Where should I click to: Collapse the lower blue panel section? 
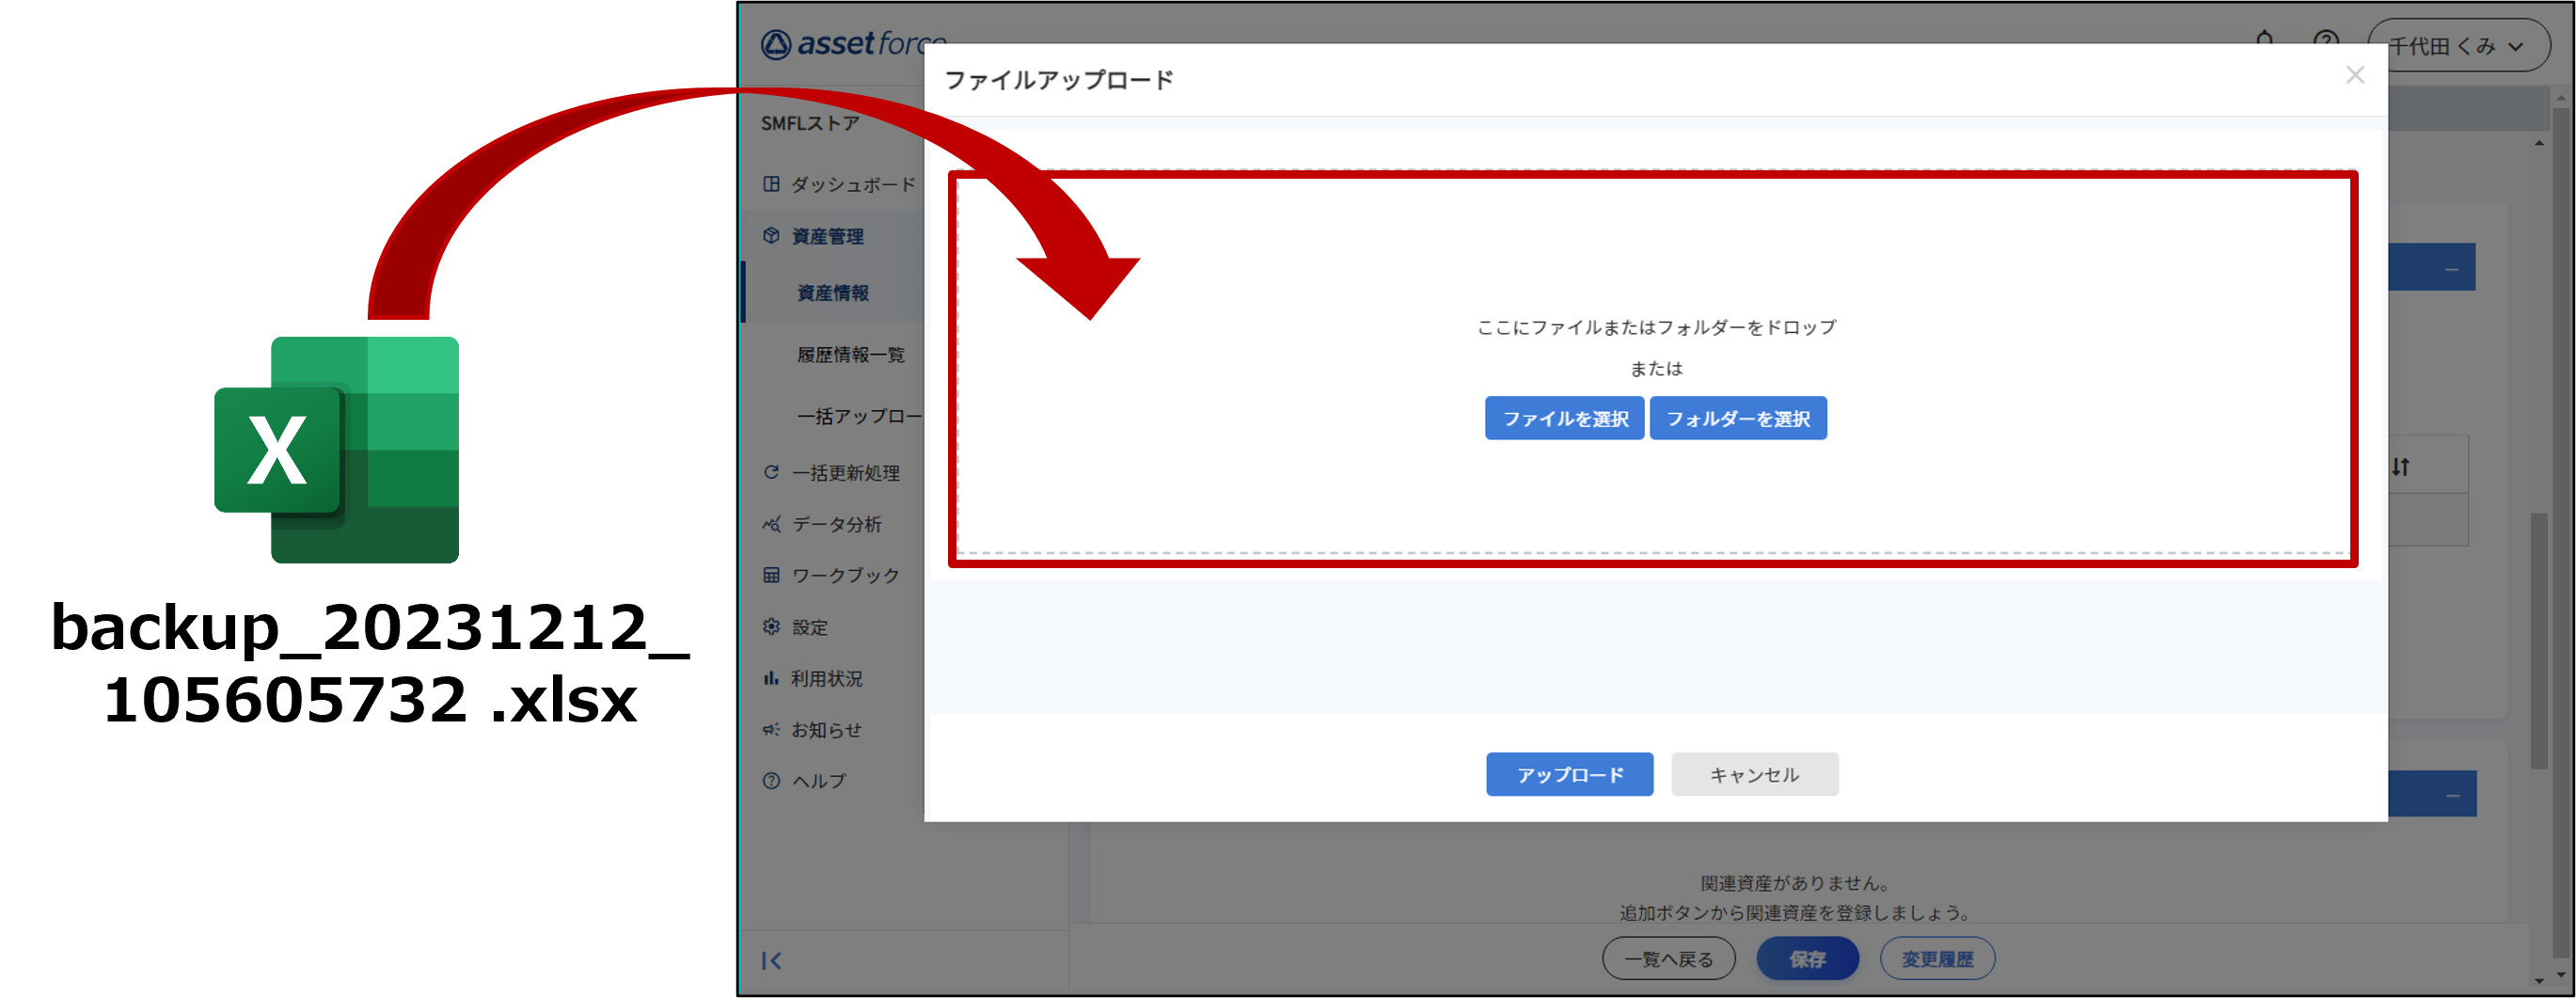2452,795
